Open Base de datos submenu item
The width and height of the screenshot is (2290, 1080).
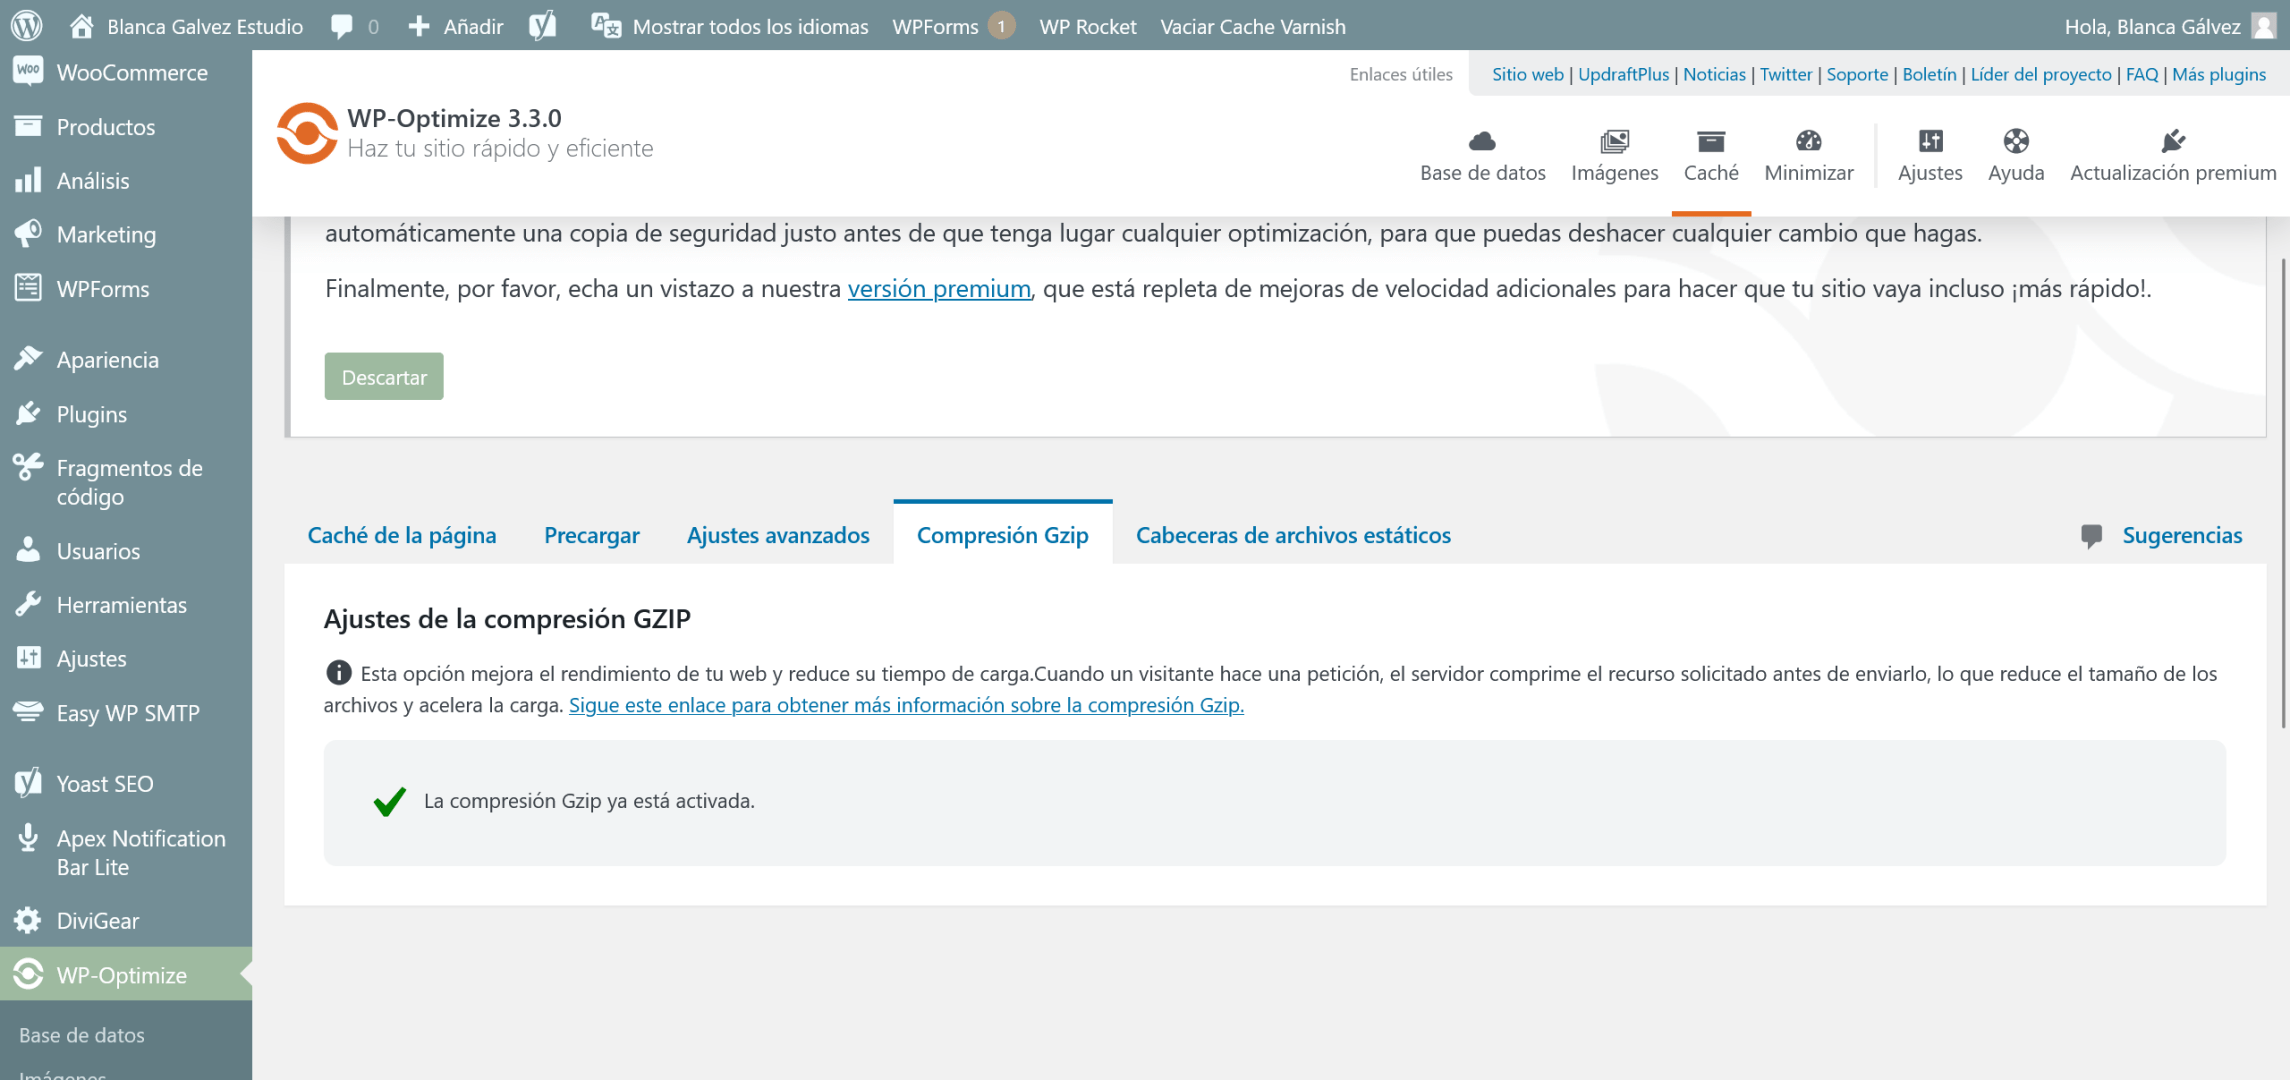[x=82, y=1035]
